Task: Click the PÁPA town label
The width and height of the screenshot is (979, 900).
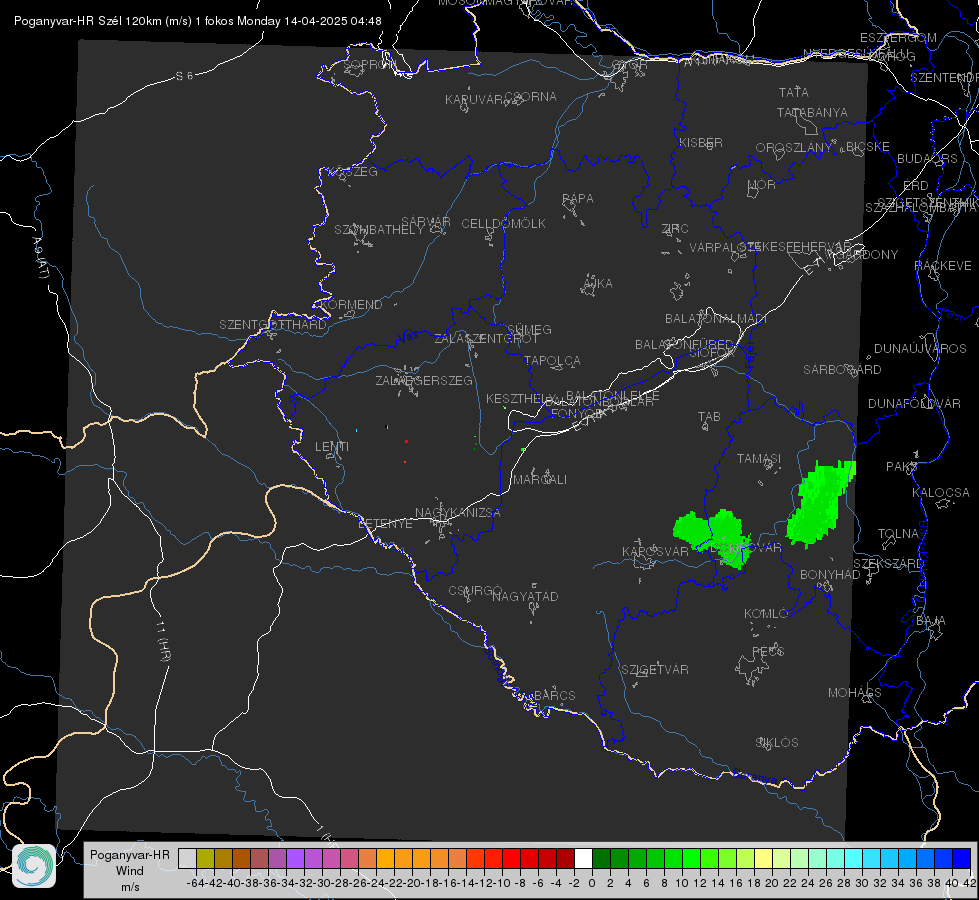Action: pos(578,199)
